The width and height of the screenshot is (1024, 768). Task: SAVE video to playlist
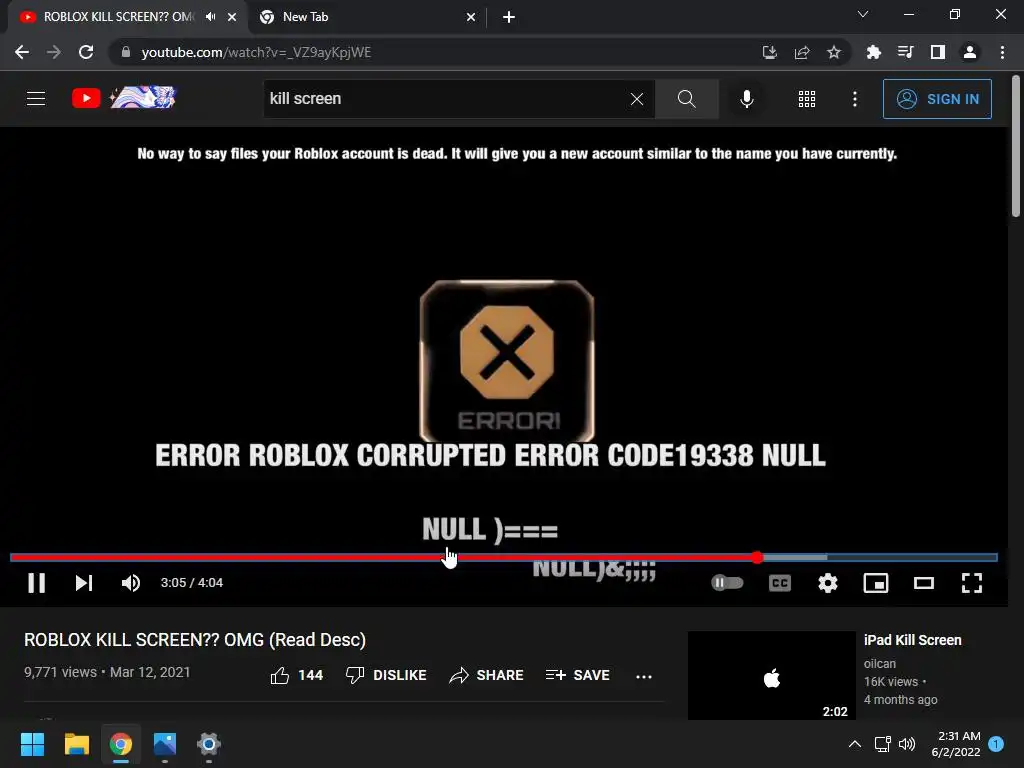point(577,675)
